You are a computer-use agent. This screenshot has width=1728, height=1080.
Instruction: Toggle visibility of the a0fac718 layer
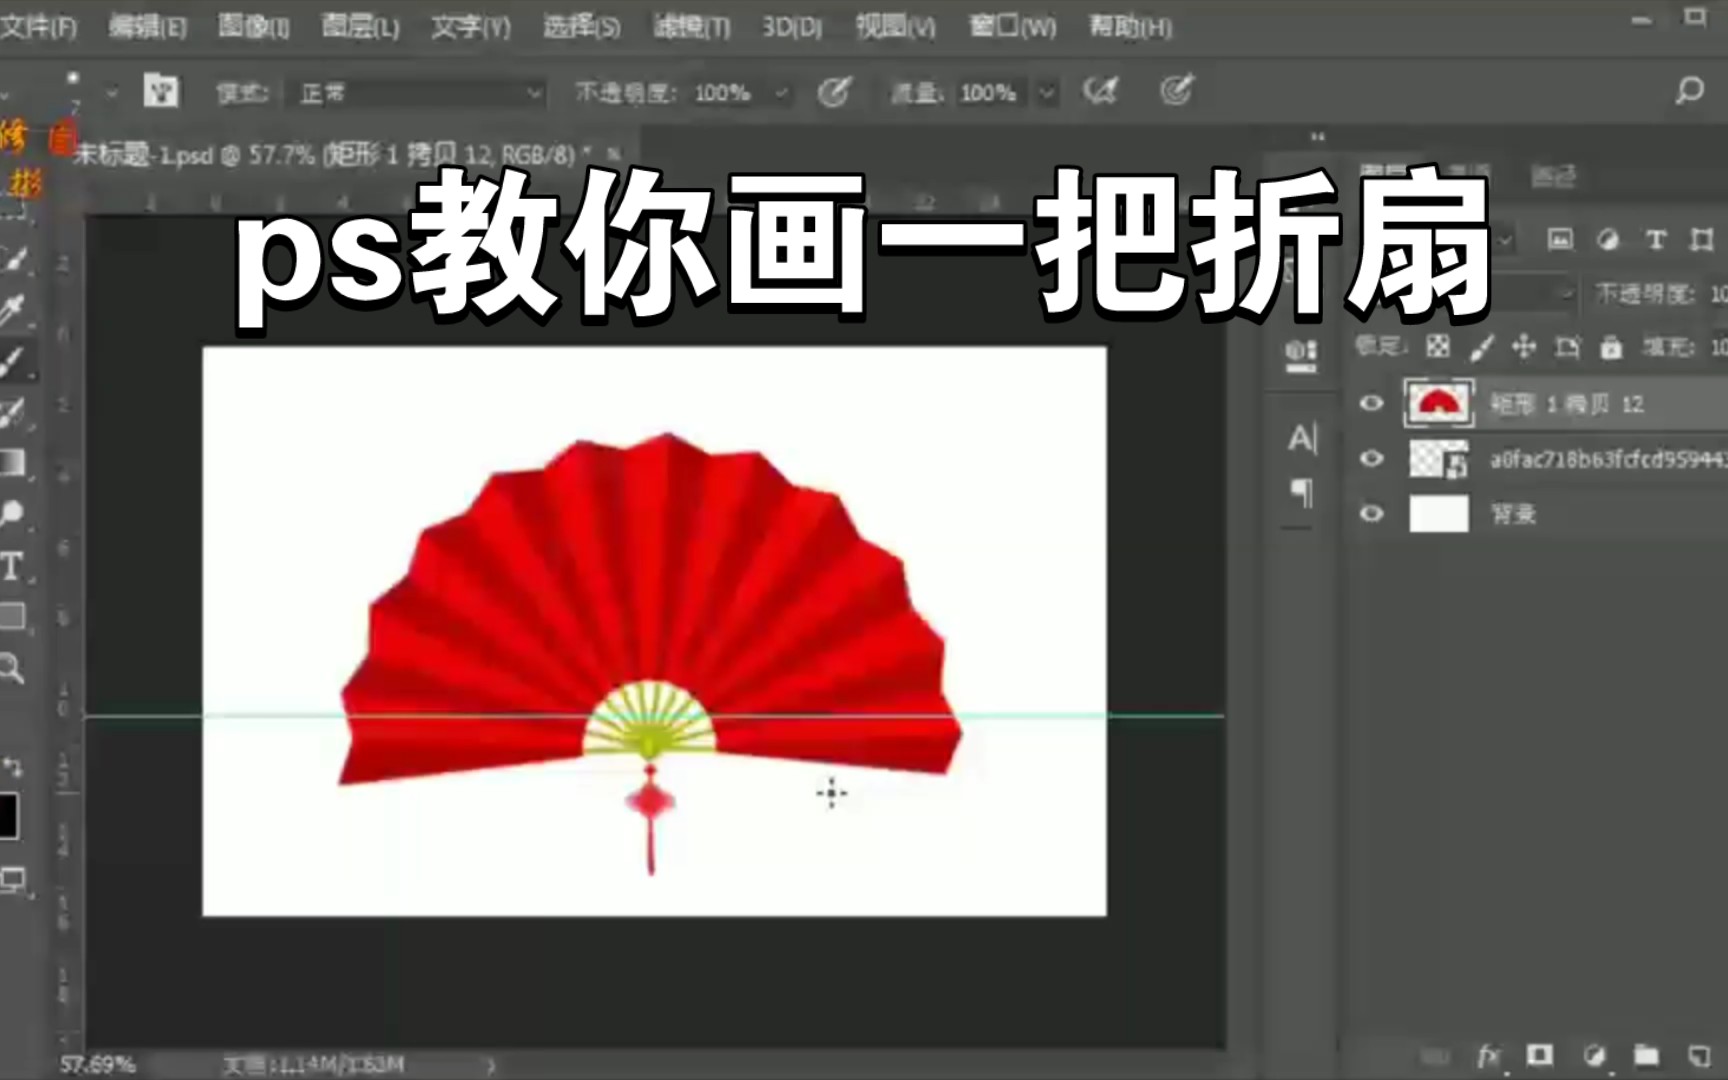[1372, 459]
